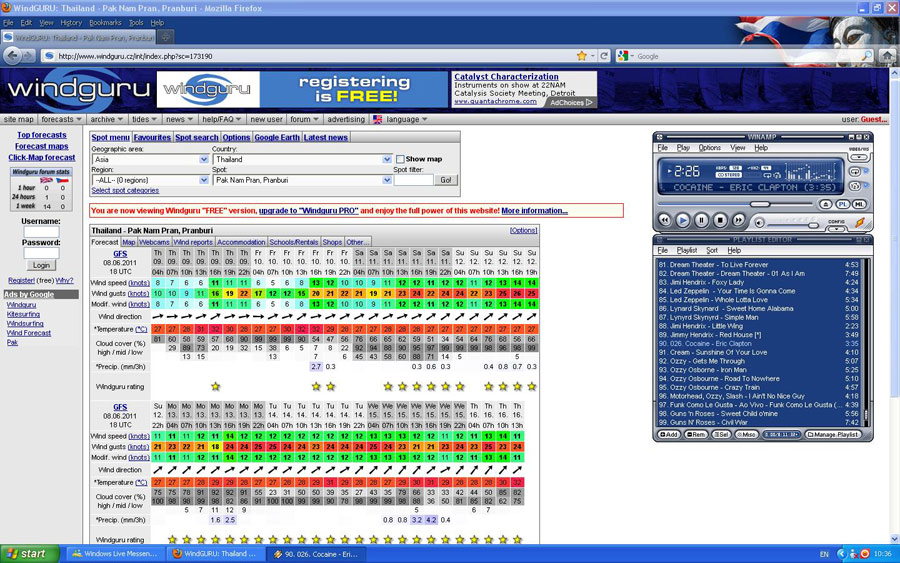Open Playlist menu in Playlist Editor
Viewport: 900px width, 563px height.
pyautogui.click(x=686, y=250)
